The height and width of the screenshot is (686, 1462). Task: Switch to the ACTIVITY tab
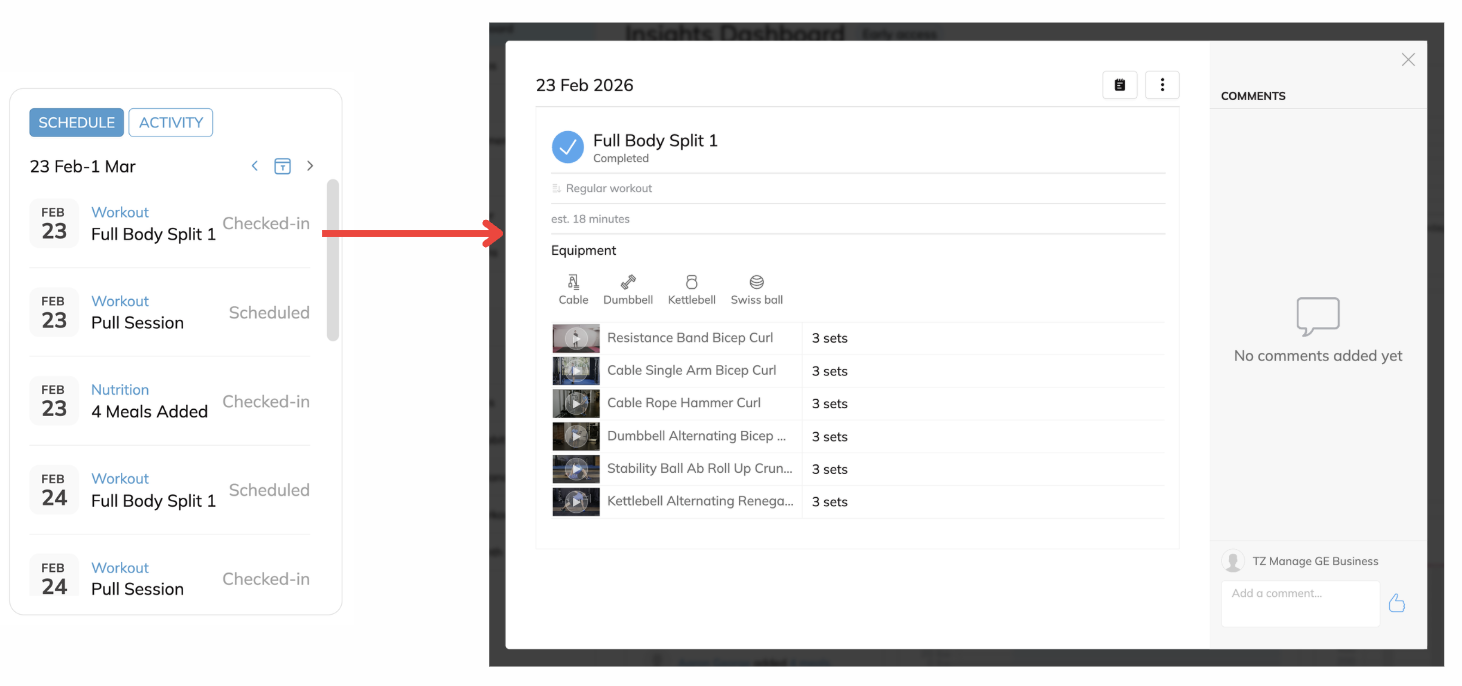(170, 122)
